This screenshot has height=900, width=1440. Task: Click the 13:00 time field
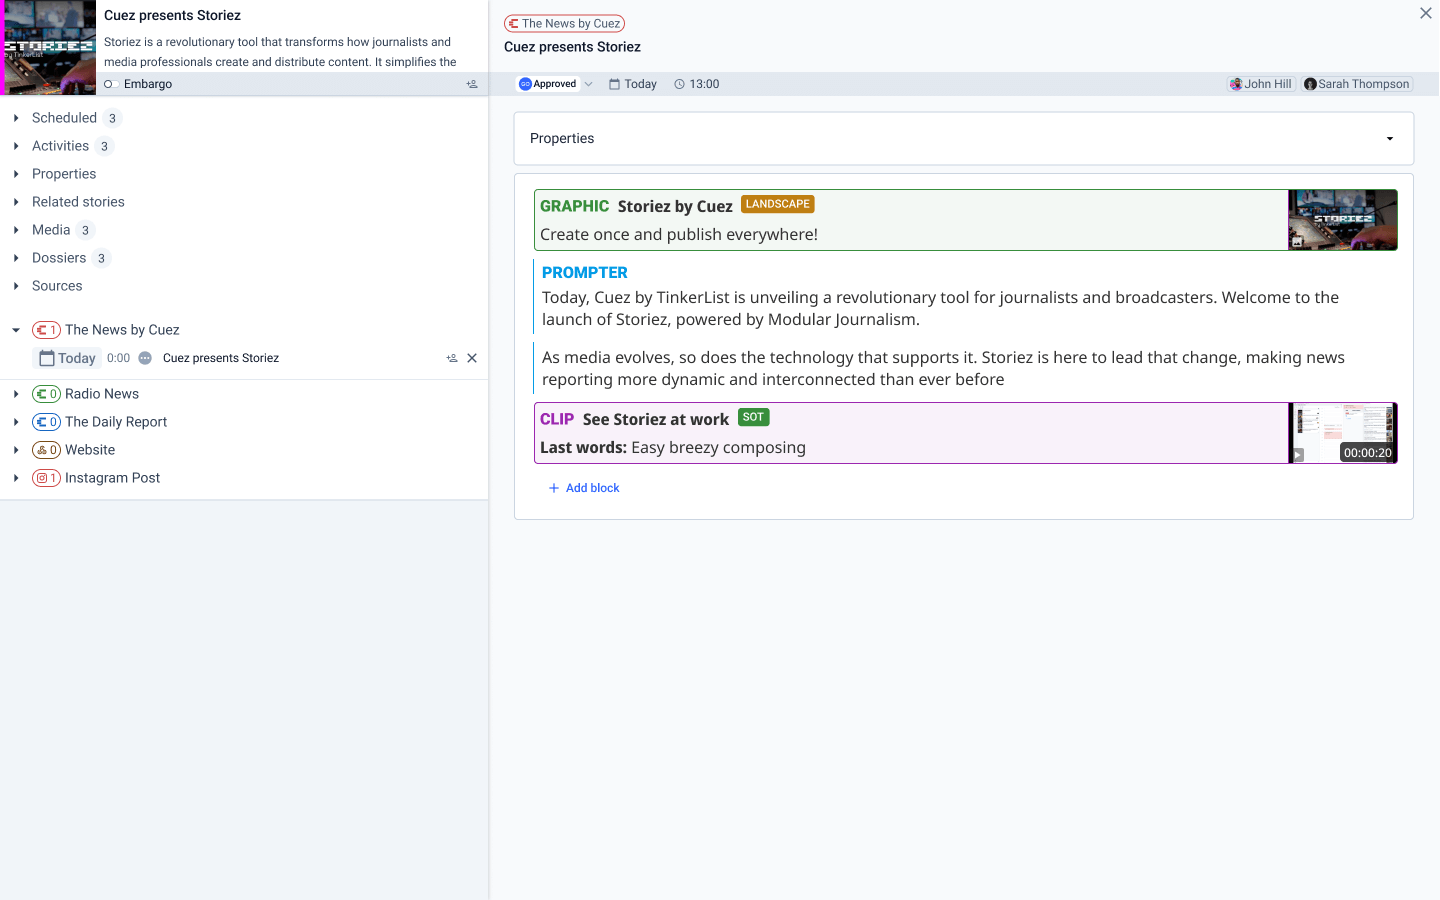point(697,84)
